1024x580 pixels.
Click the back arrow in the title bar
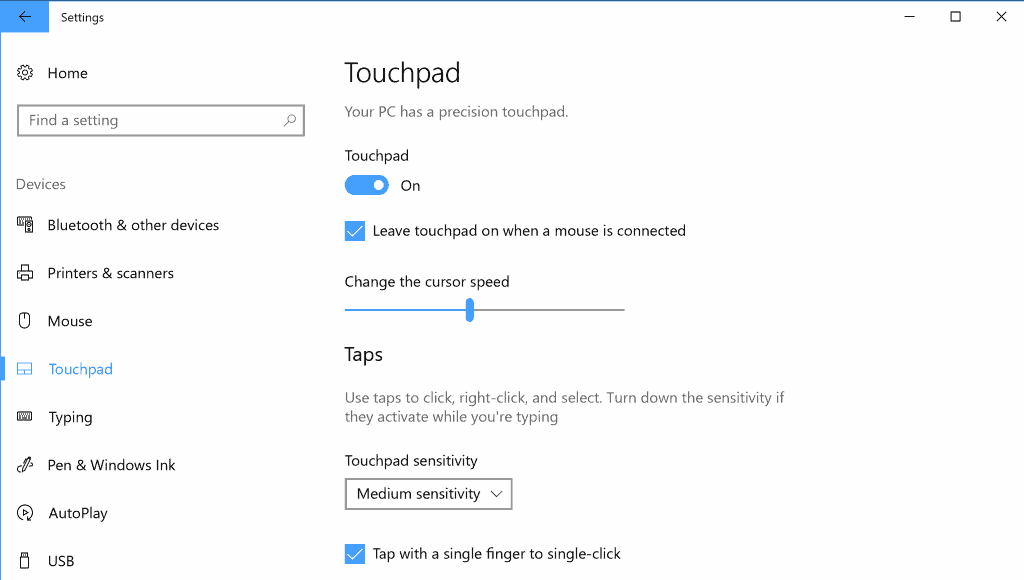pos(25,17)
